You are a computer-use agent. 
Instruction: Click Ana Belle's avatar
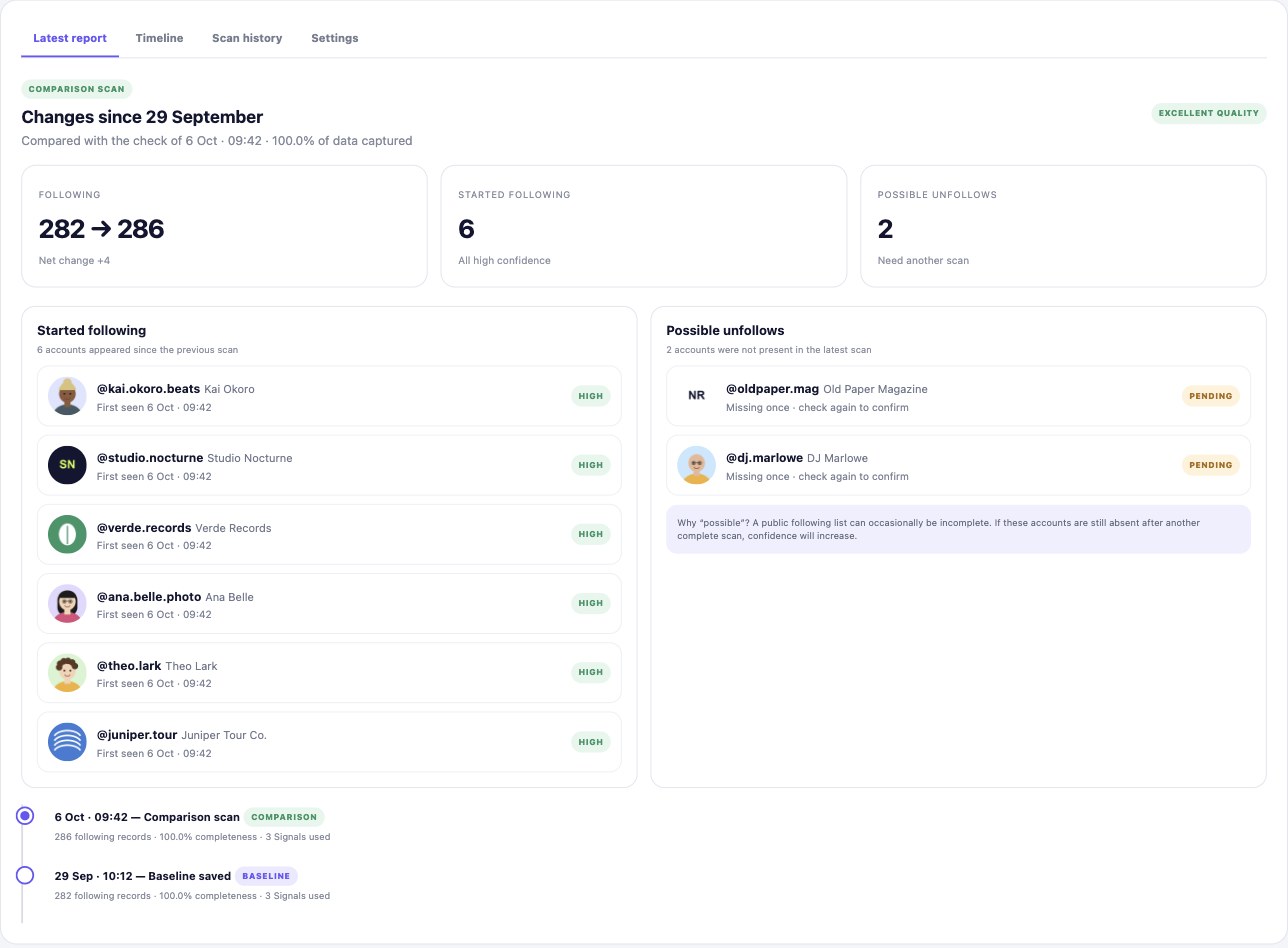67,603
